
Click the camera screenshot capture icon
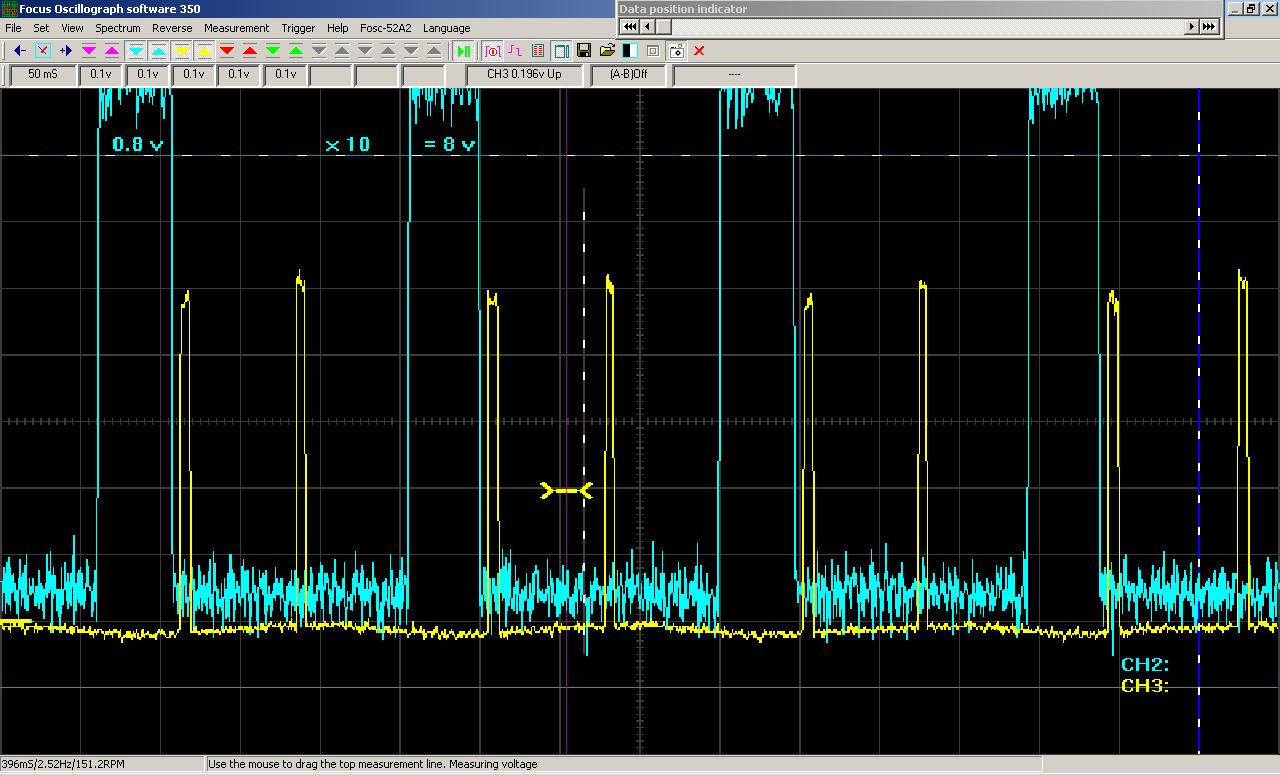tap(677, 51)
